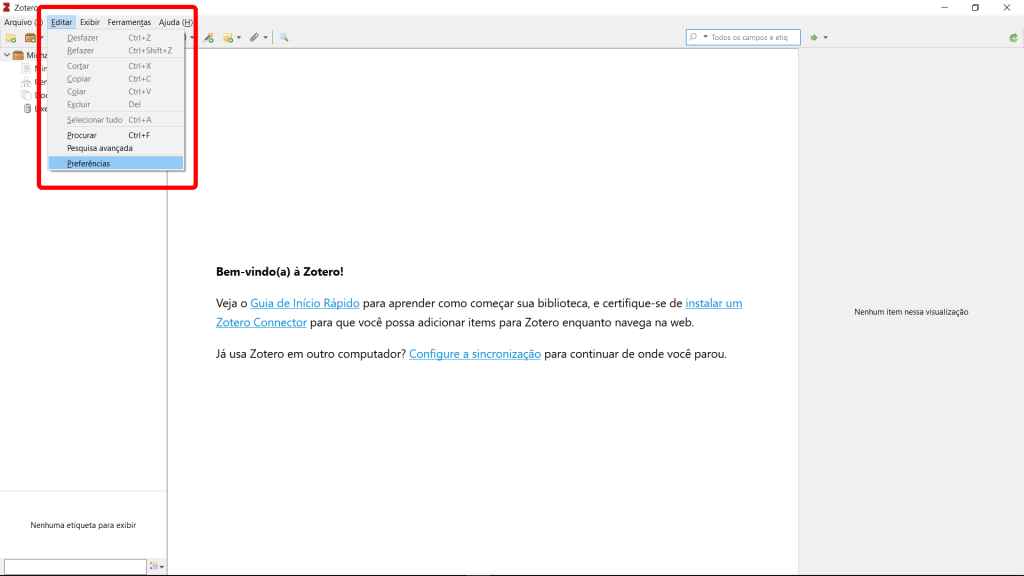
Task: Click Procurar in the Editar menu
Action: [81, 135]
